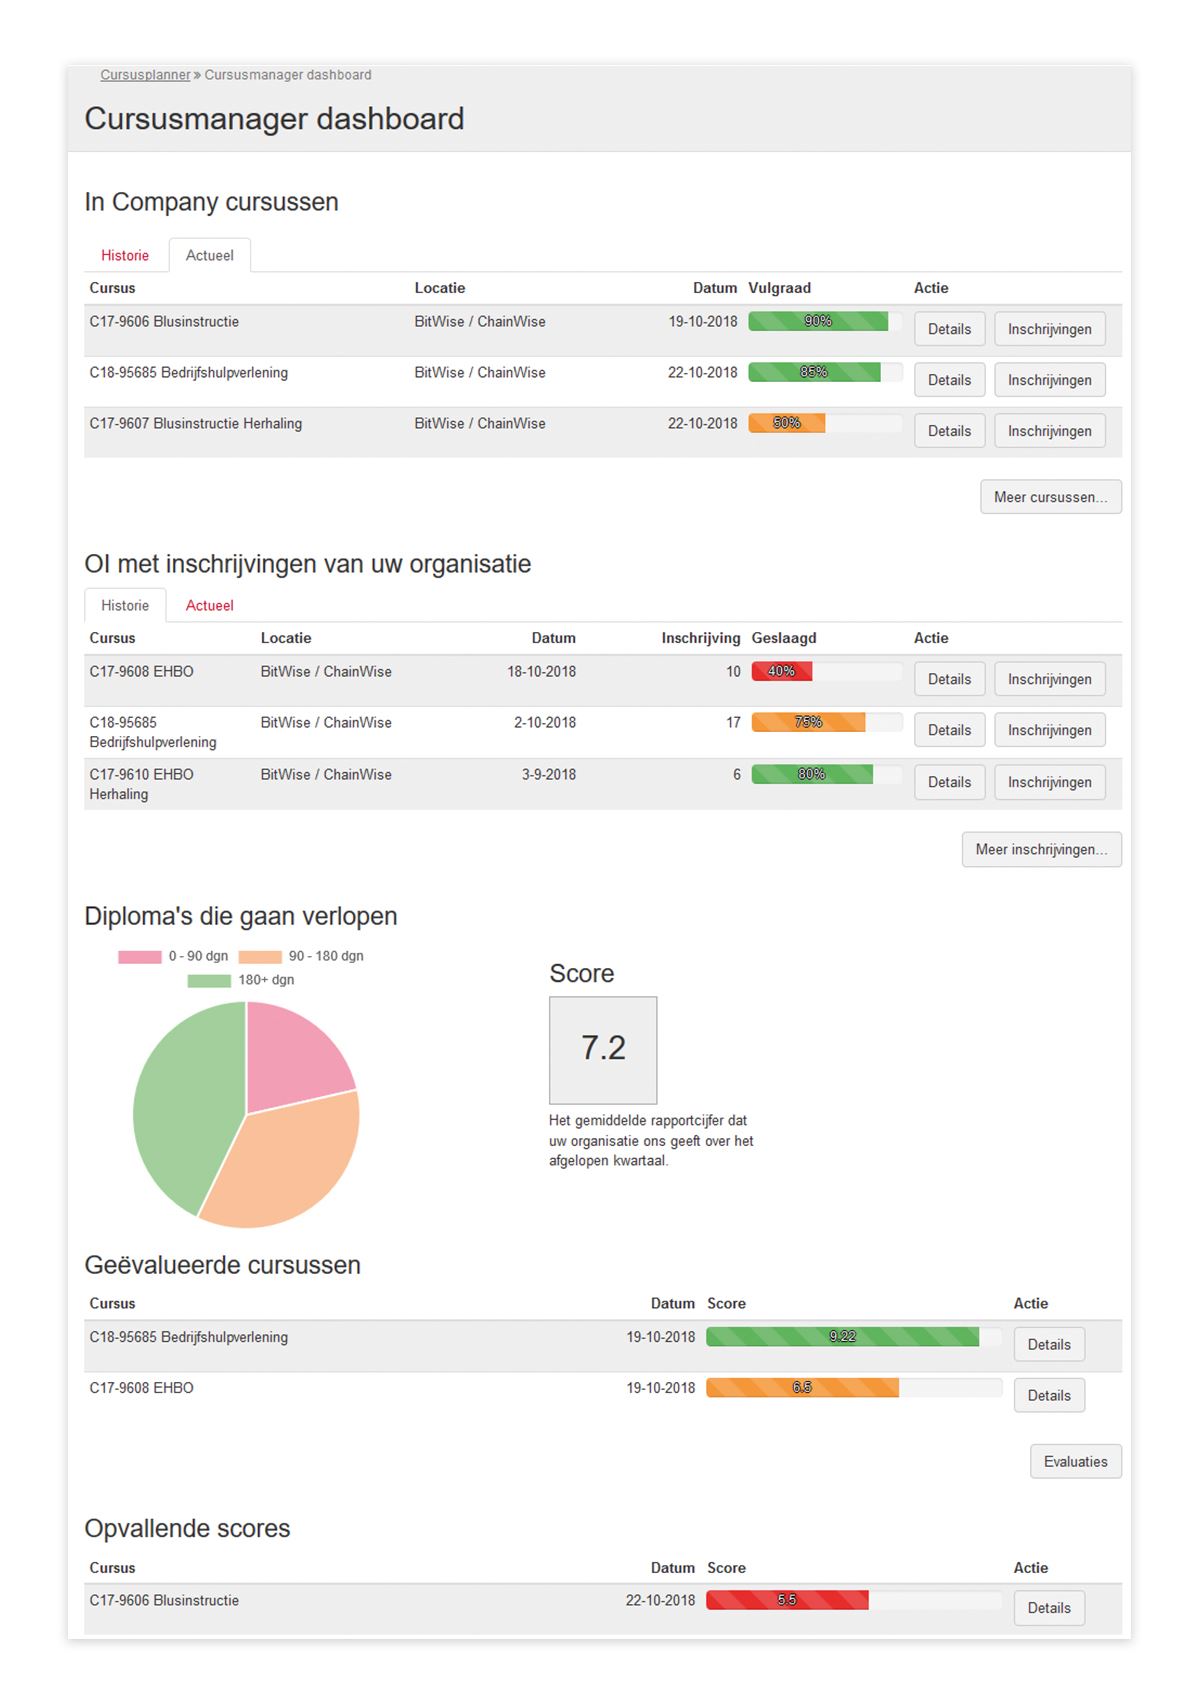Open the Cursusplanner breadcrumb link
The height and width of the screenshot is (1700, 1200).
point(145,75)
